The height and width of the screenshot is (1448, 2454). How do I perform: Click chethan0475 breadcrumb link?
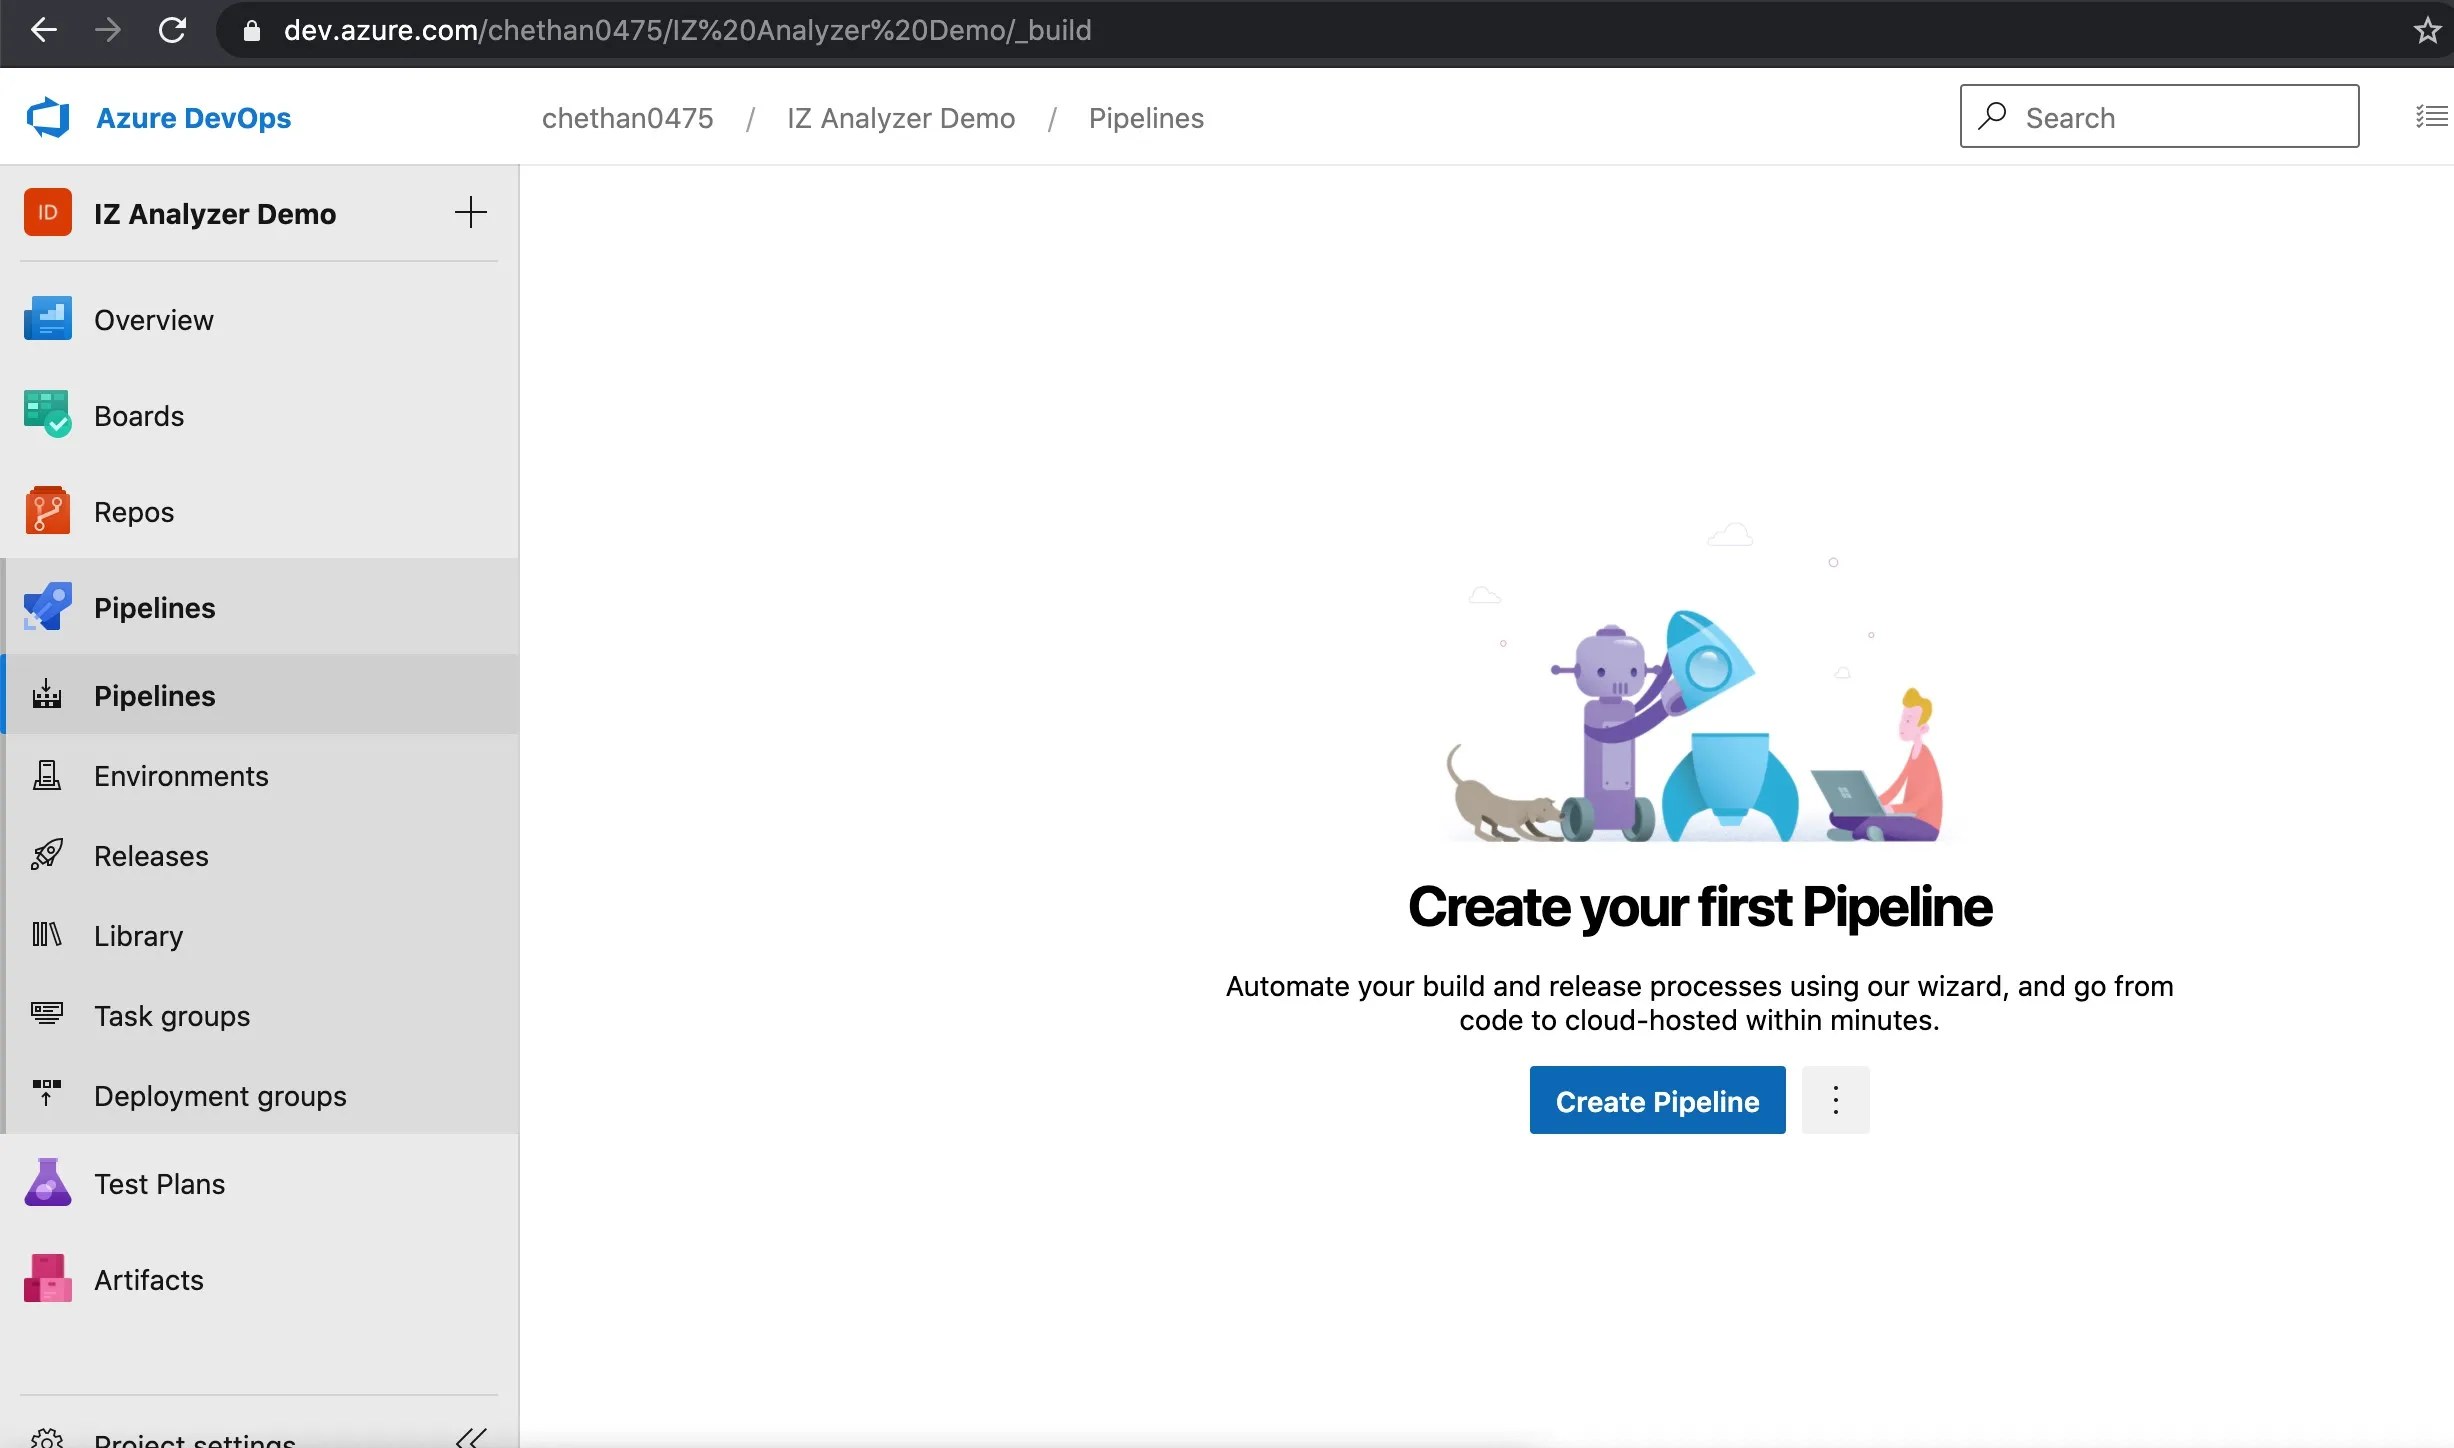coord(627,118)
